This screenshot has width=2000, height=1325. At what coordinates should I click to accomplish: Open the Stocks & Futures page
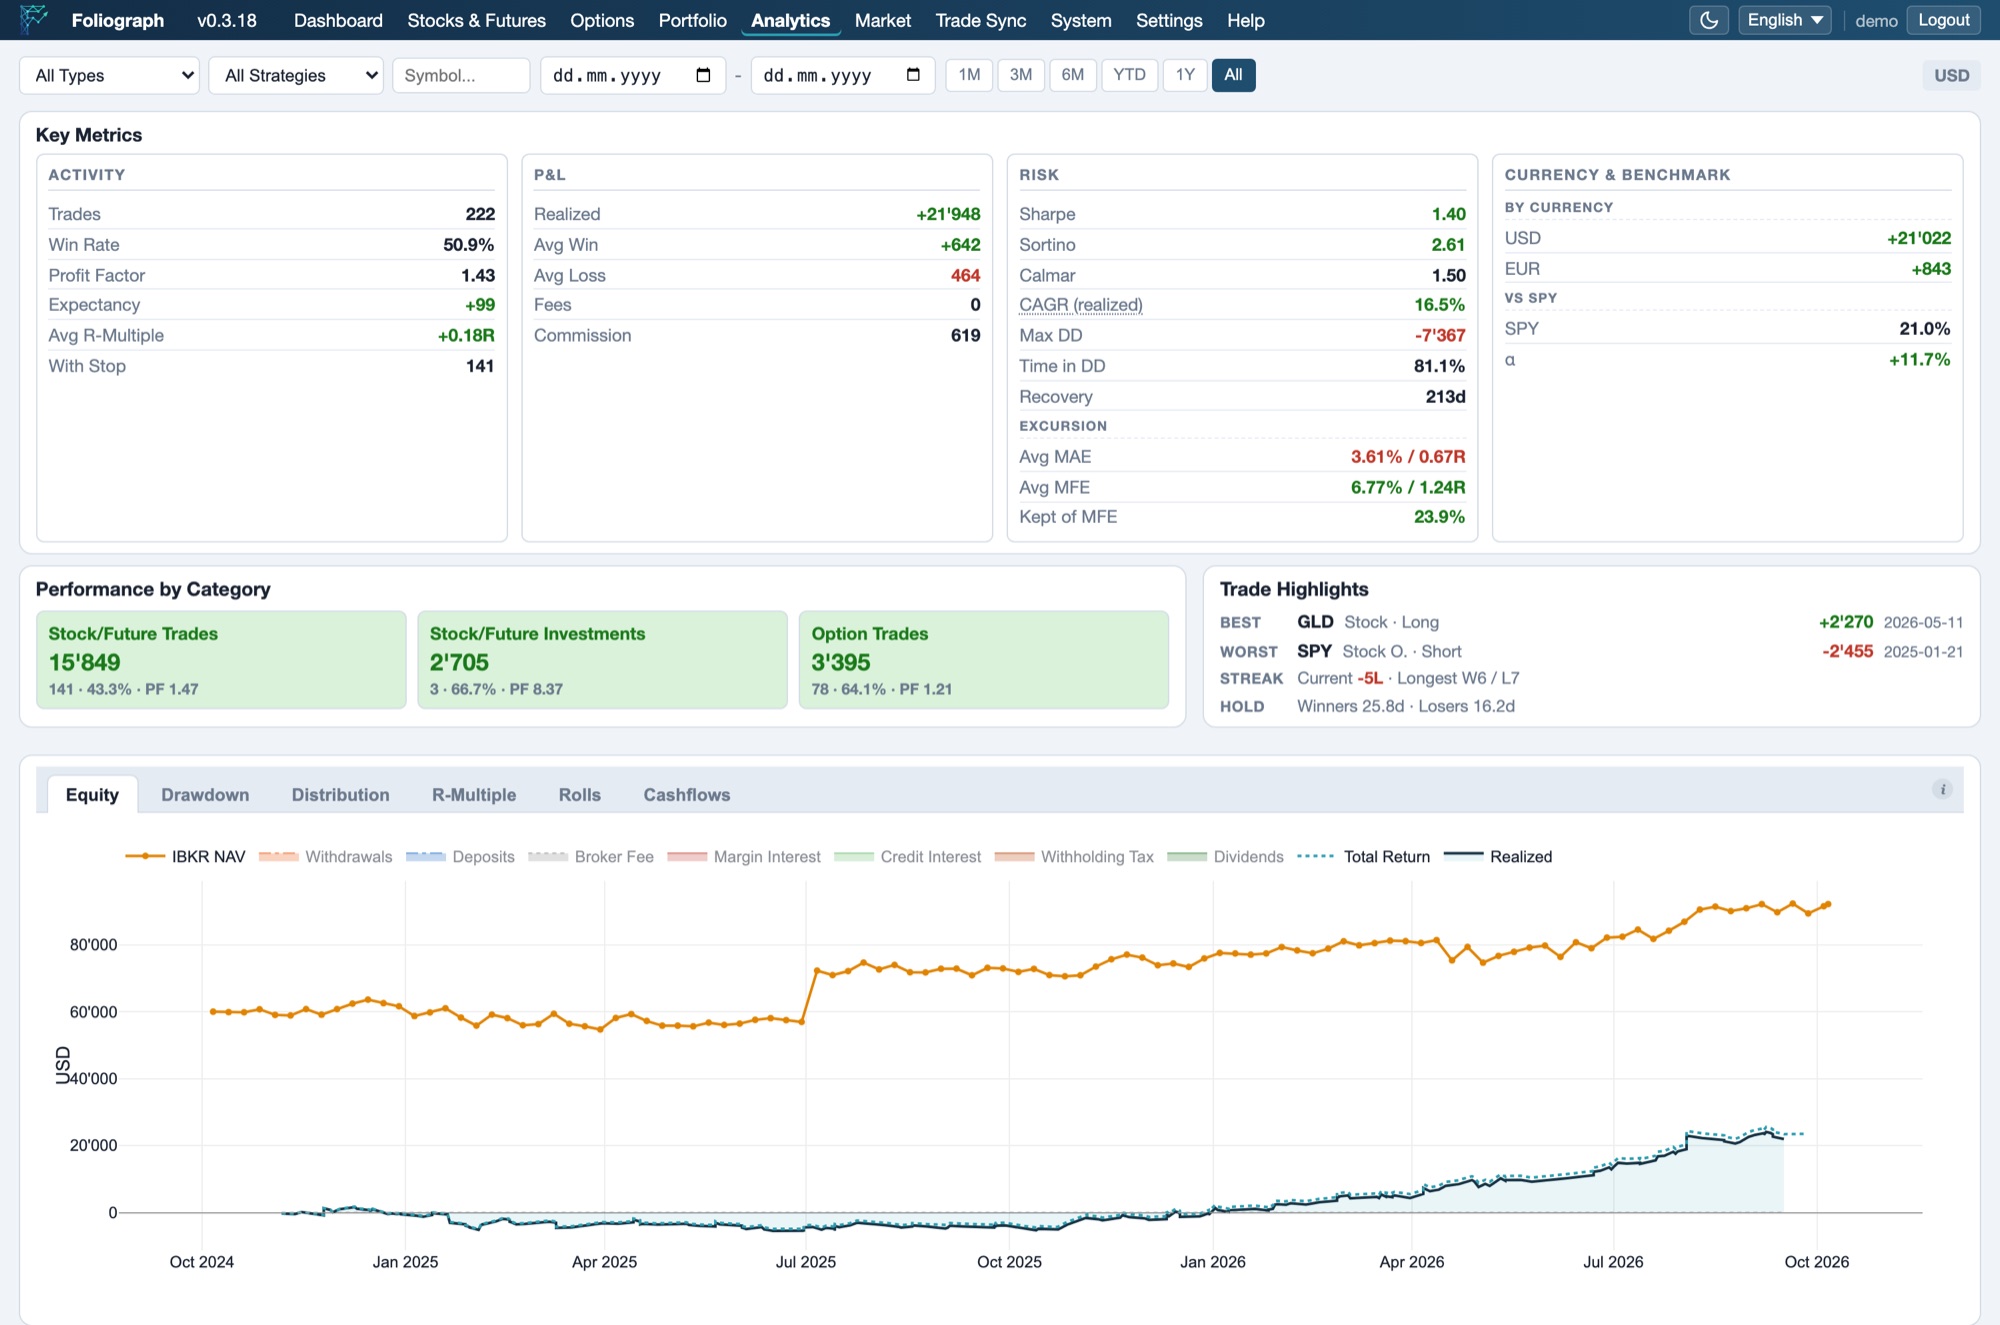[476, 20]
